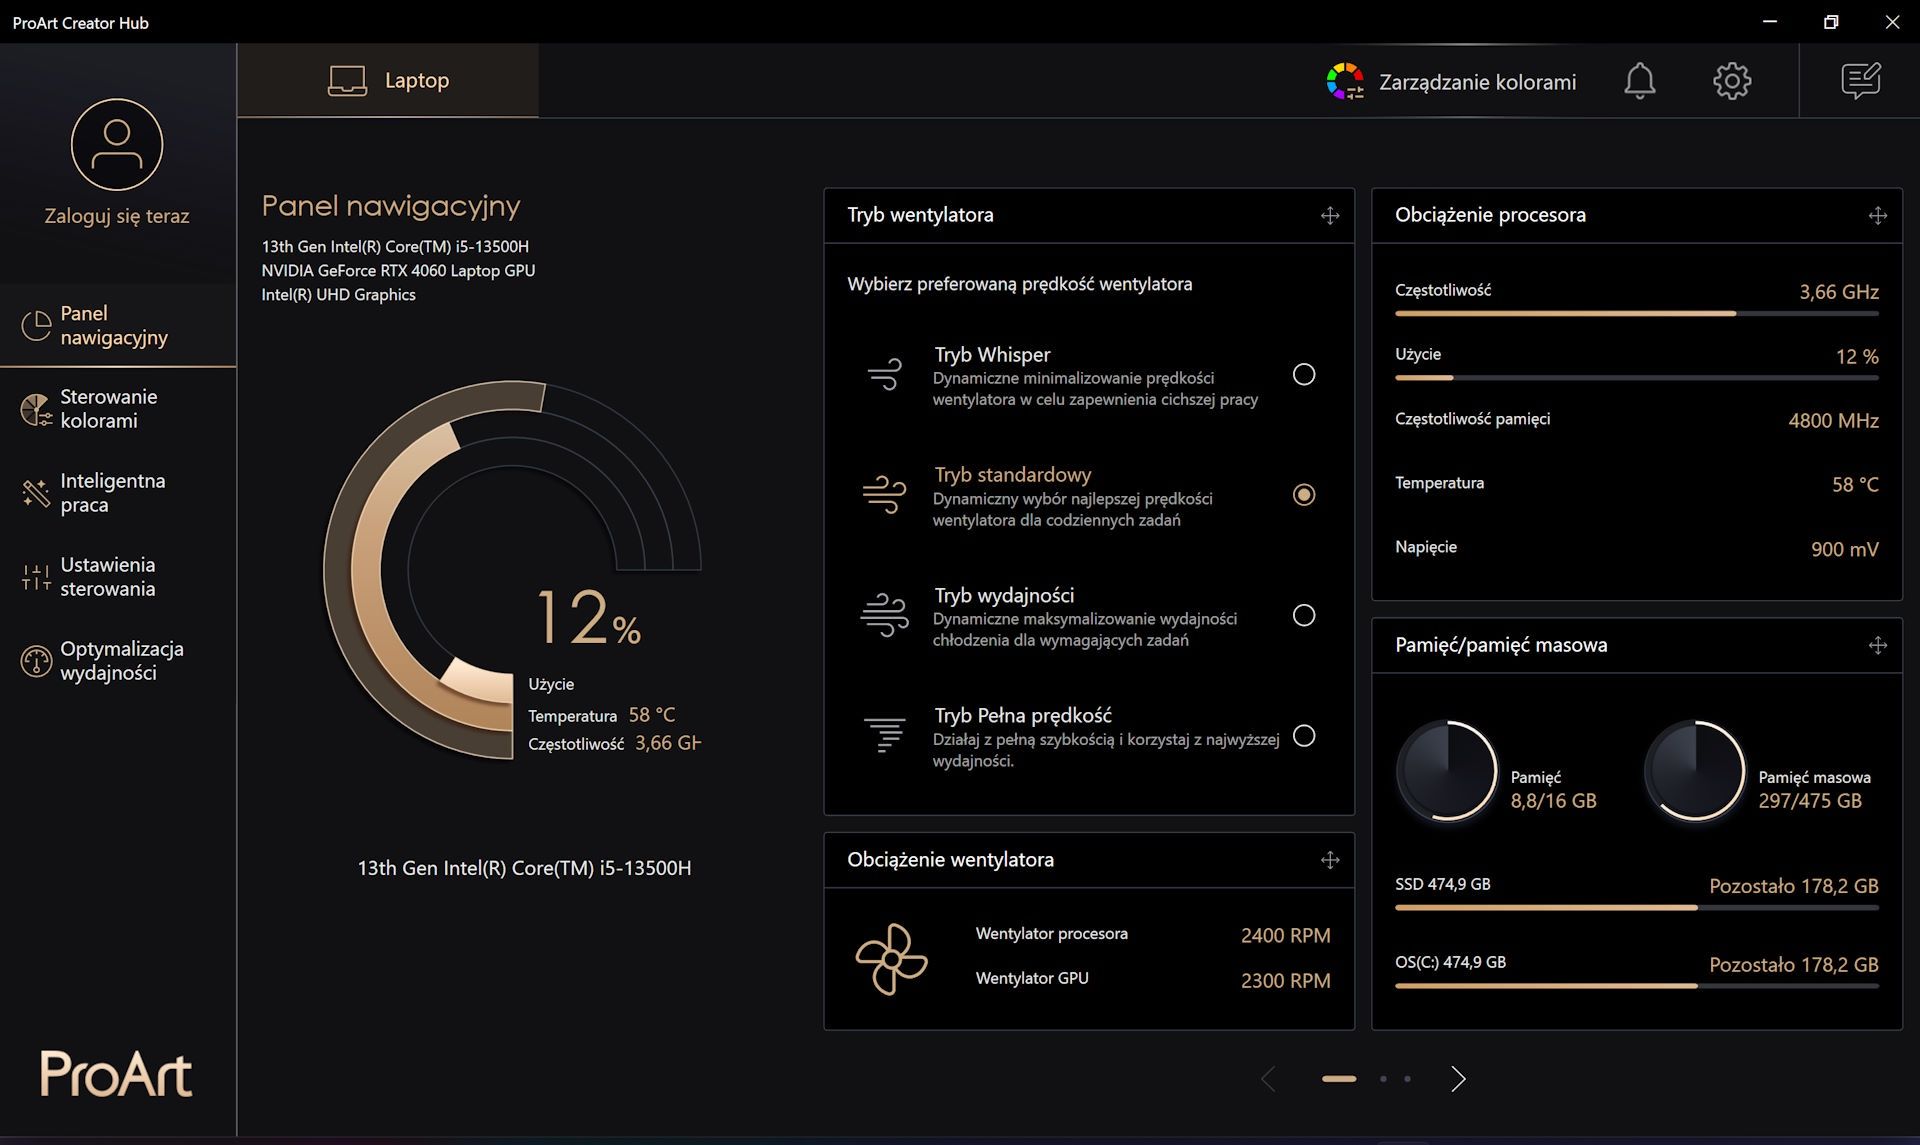Select the Tryb wydajności radio button
1920x1145 pixels.
[1304, 615]
